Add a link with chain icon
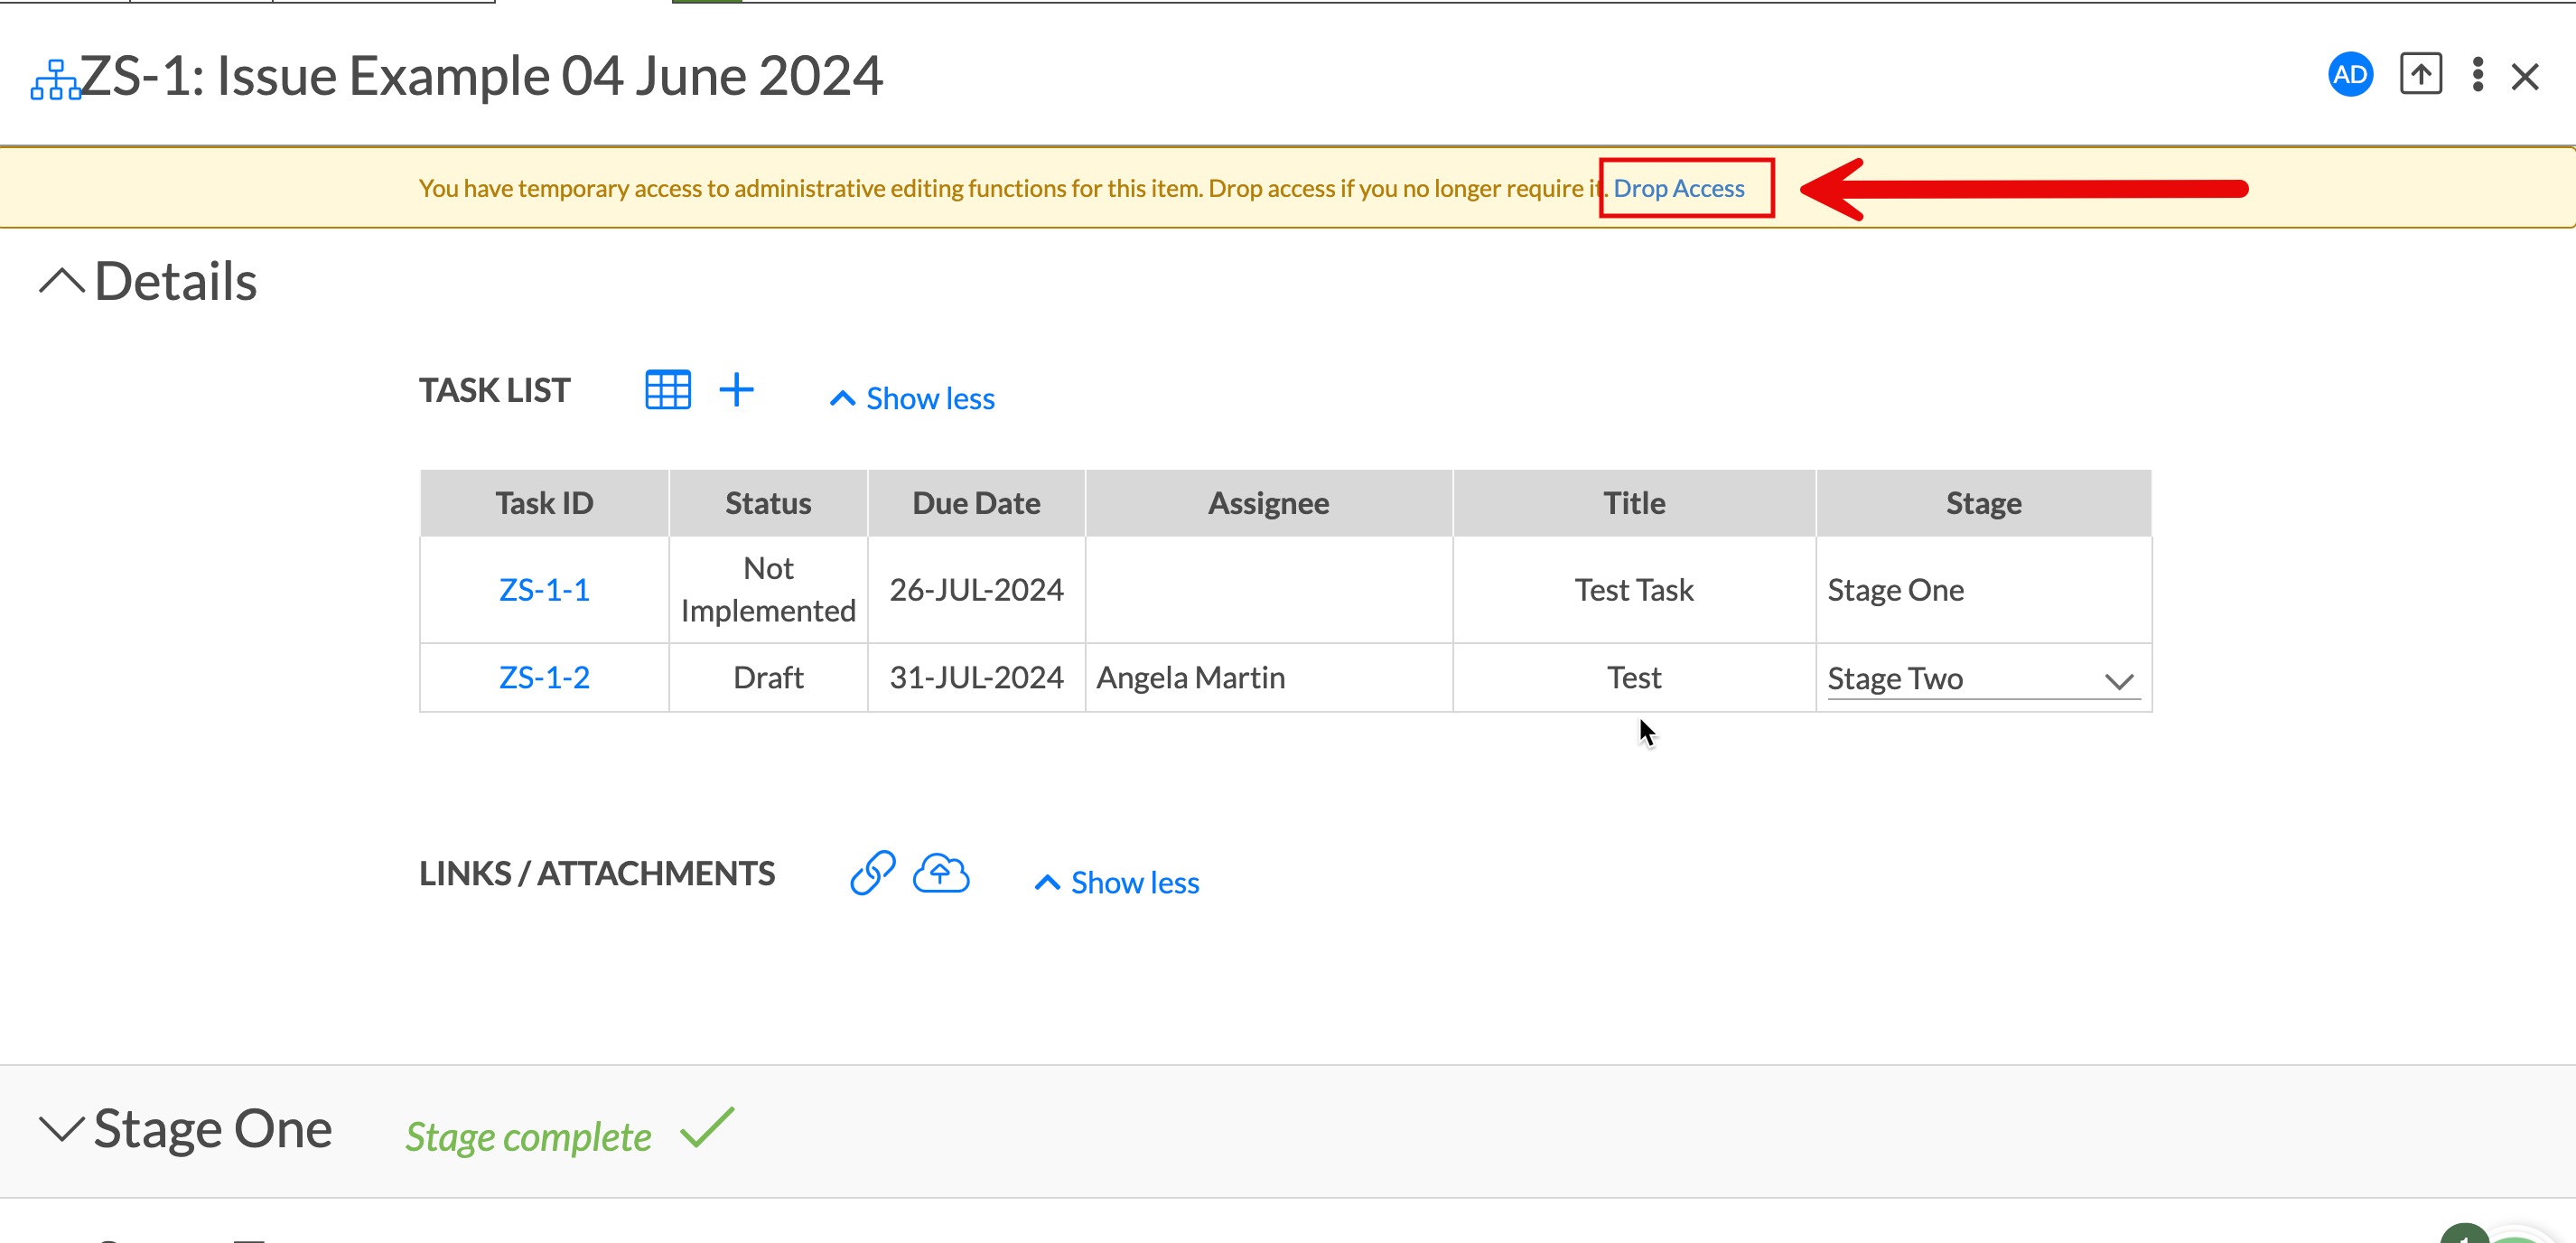The width and height of the screenshot is (2576, 1243). tap(873, 873)
